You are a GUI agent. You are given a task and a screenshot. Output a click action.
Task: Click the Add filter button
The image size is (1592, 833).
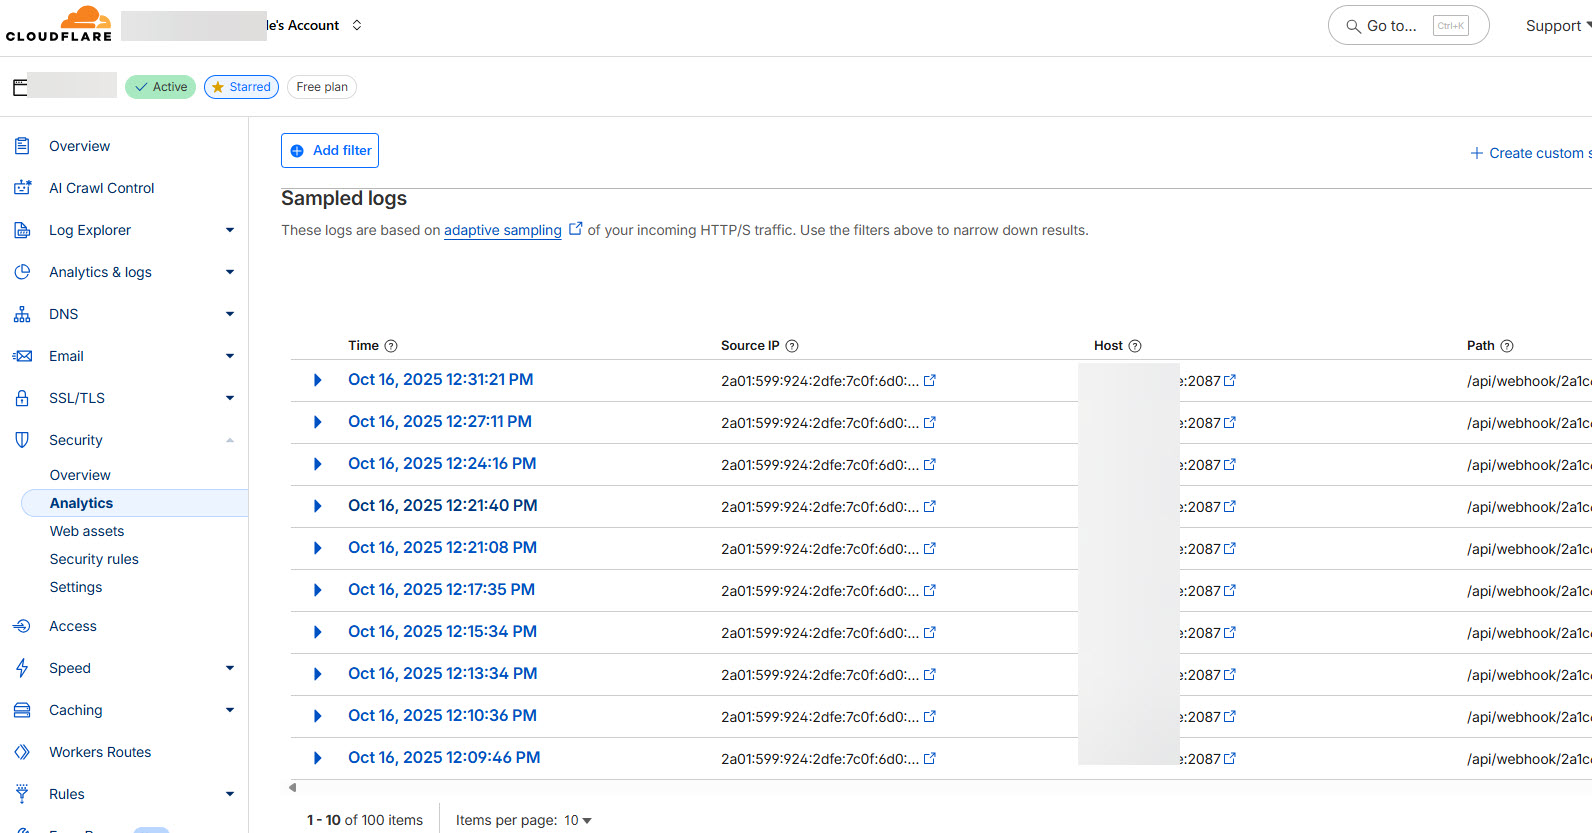point(330,150)
